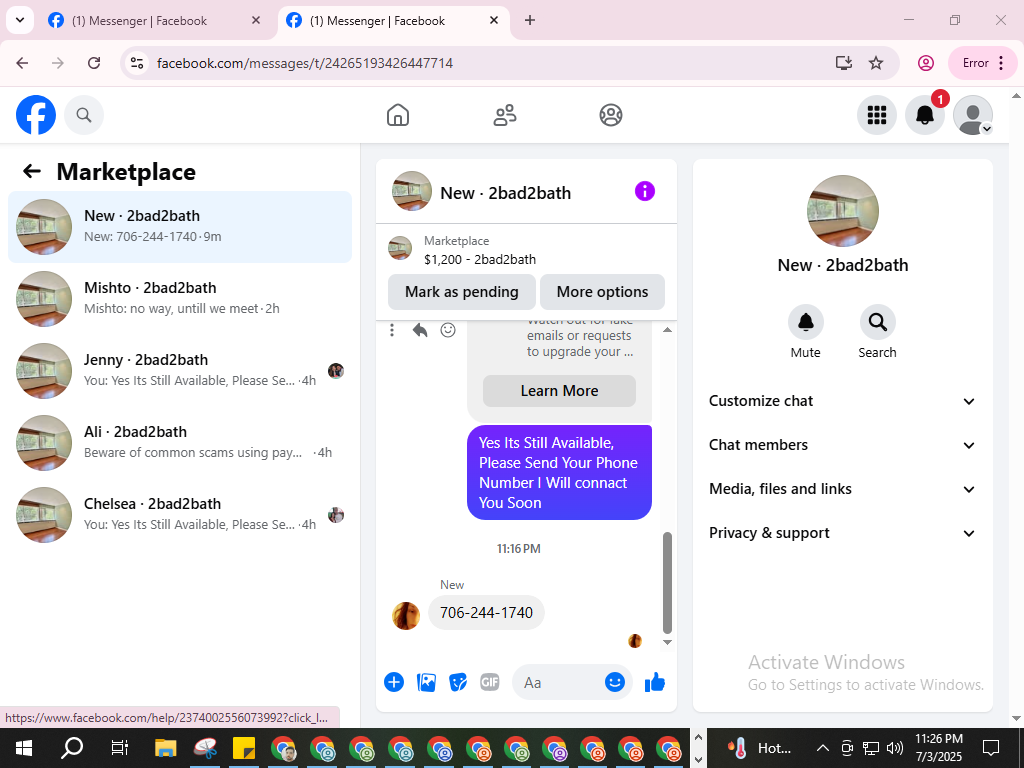Click the site information icon in address bar
The width and height of the screenshot is (1024, 768).
[136, 63]
